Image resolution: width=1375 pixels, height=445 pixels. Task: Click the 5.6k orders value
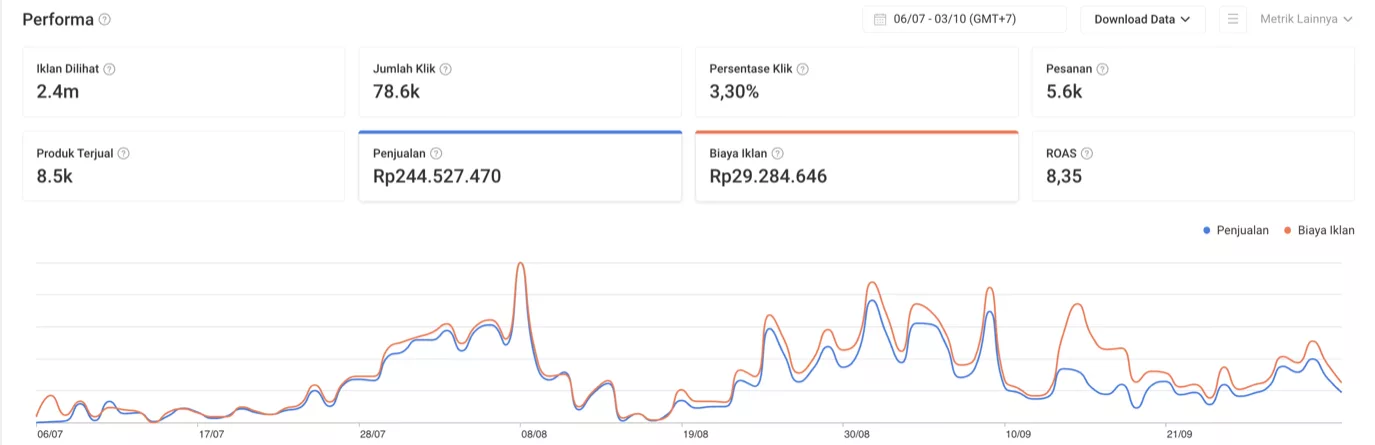pos(1064,92)
